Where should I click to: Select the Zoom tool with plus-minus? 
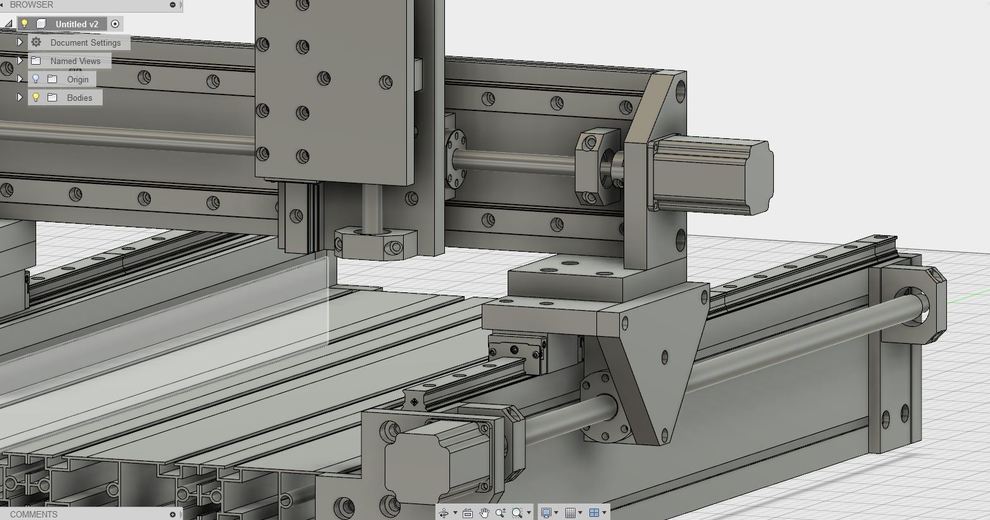point(500,513)
